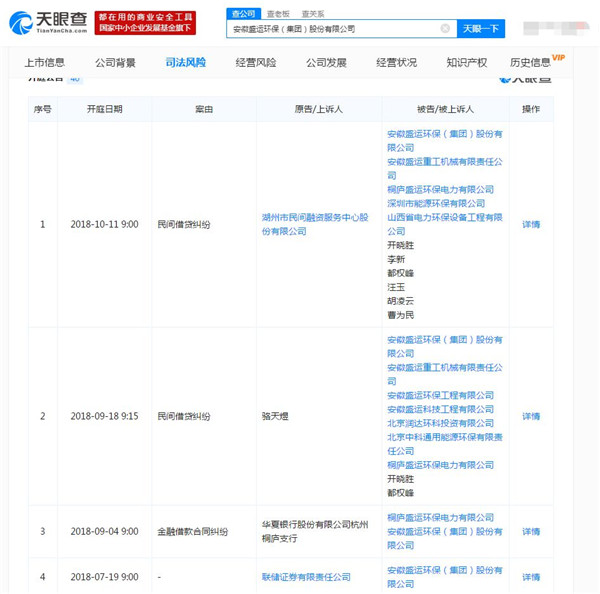Open the 经营风险 navigation tab
600x594 pixels.
[256, 63]
